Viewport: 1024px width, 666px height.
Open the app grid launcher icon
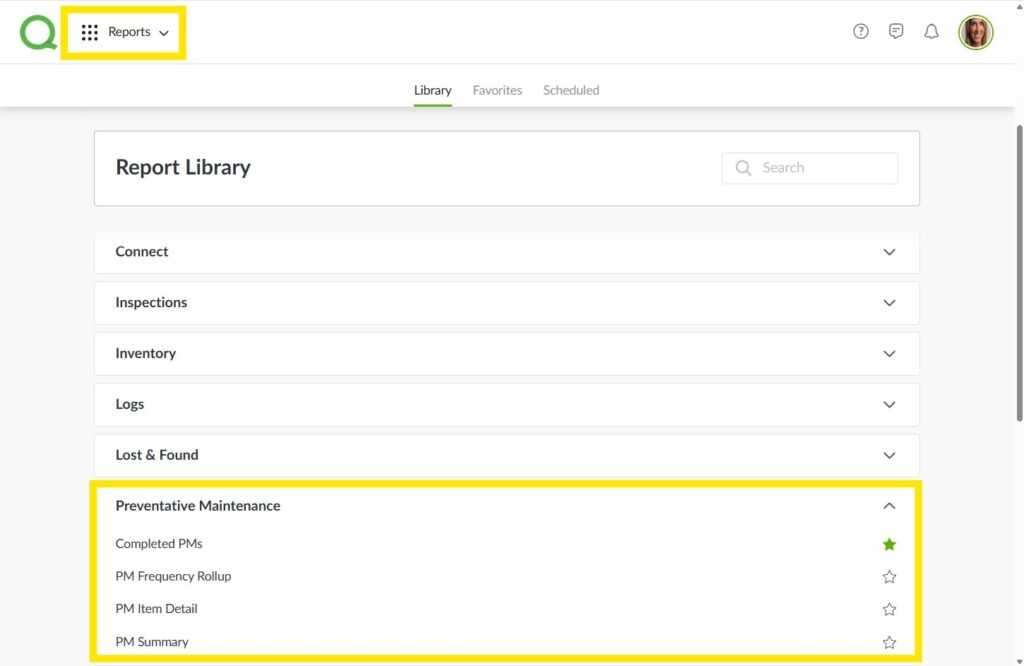pyautogui.click(x=90, y=32)
